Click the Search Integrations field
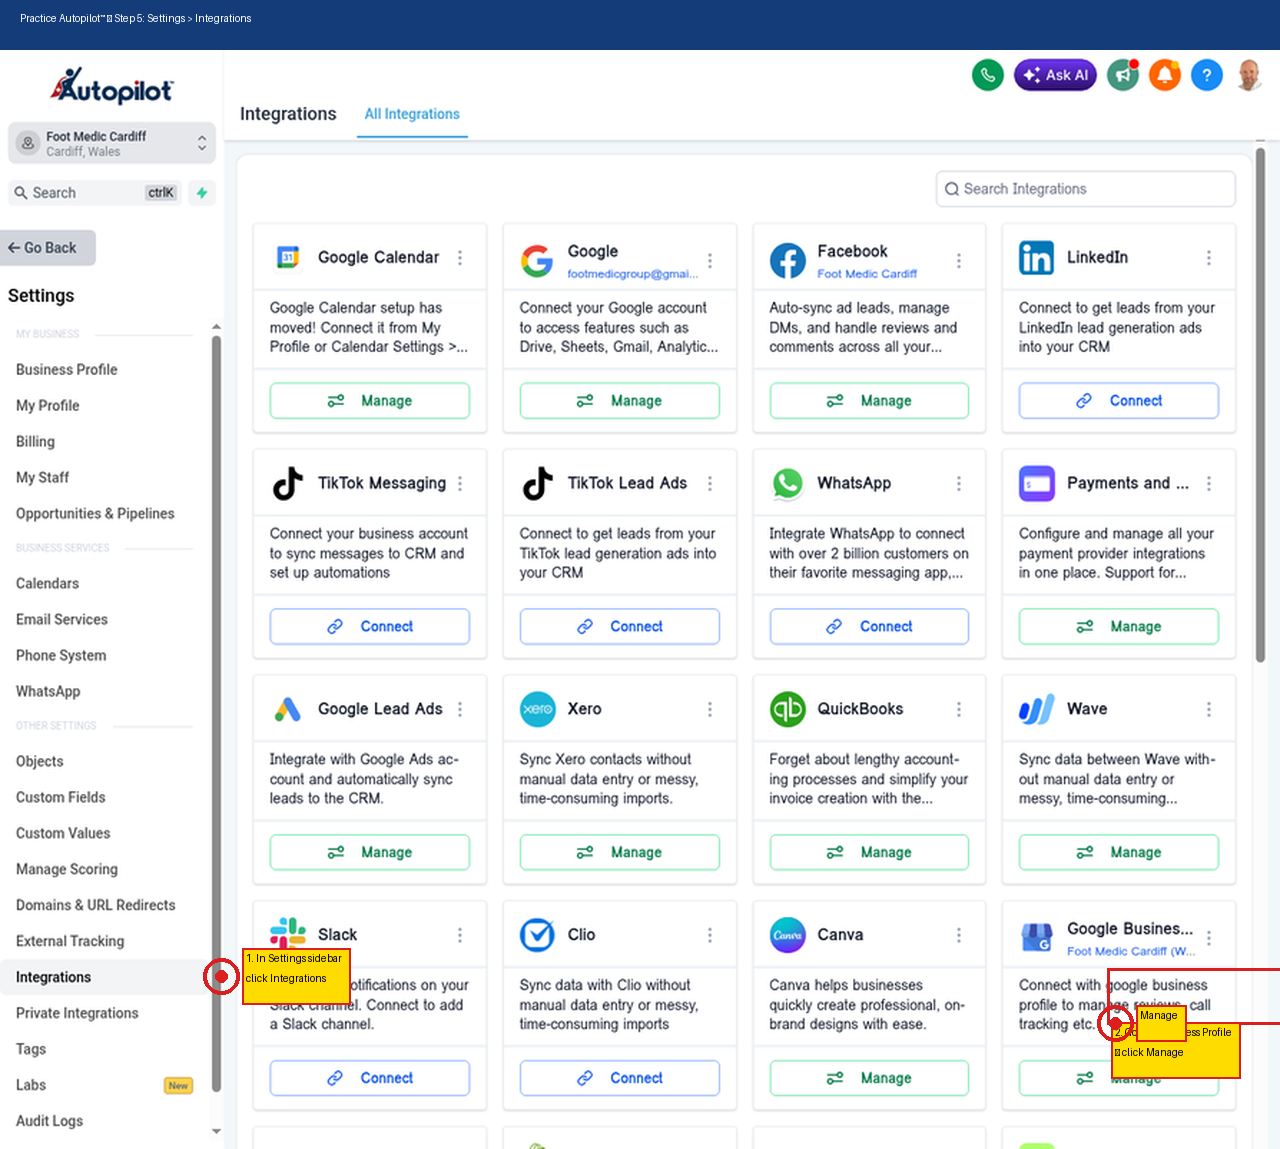Screen dimensions: 1280x1149 [x=1086, y=189]
